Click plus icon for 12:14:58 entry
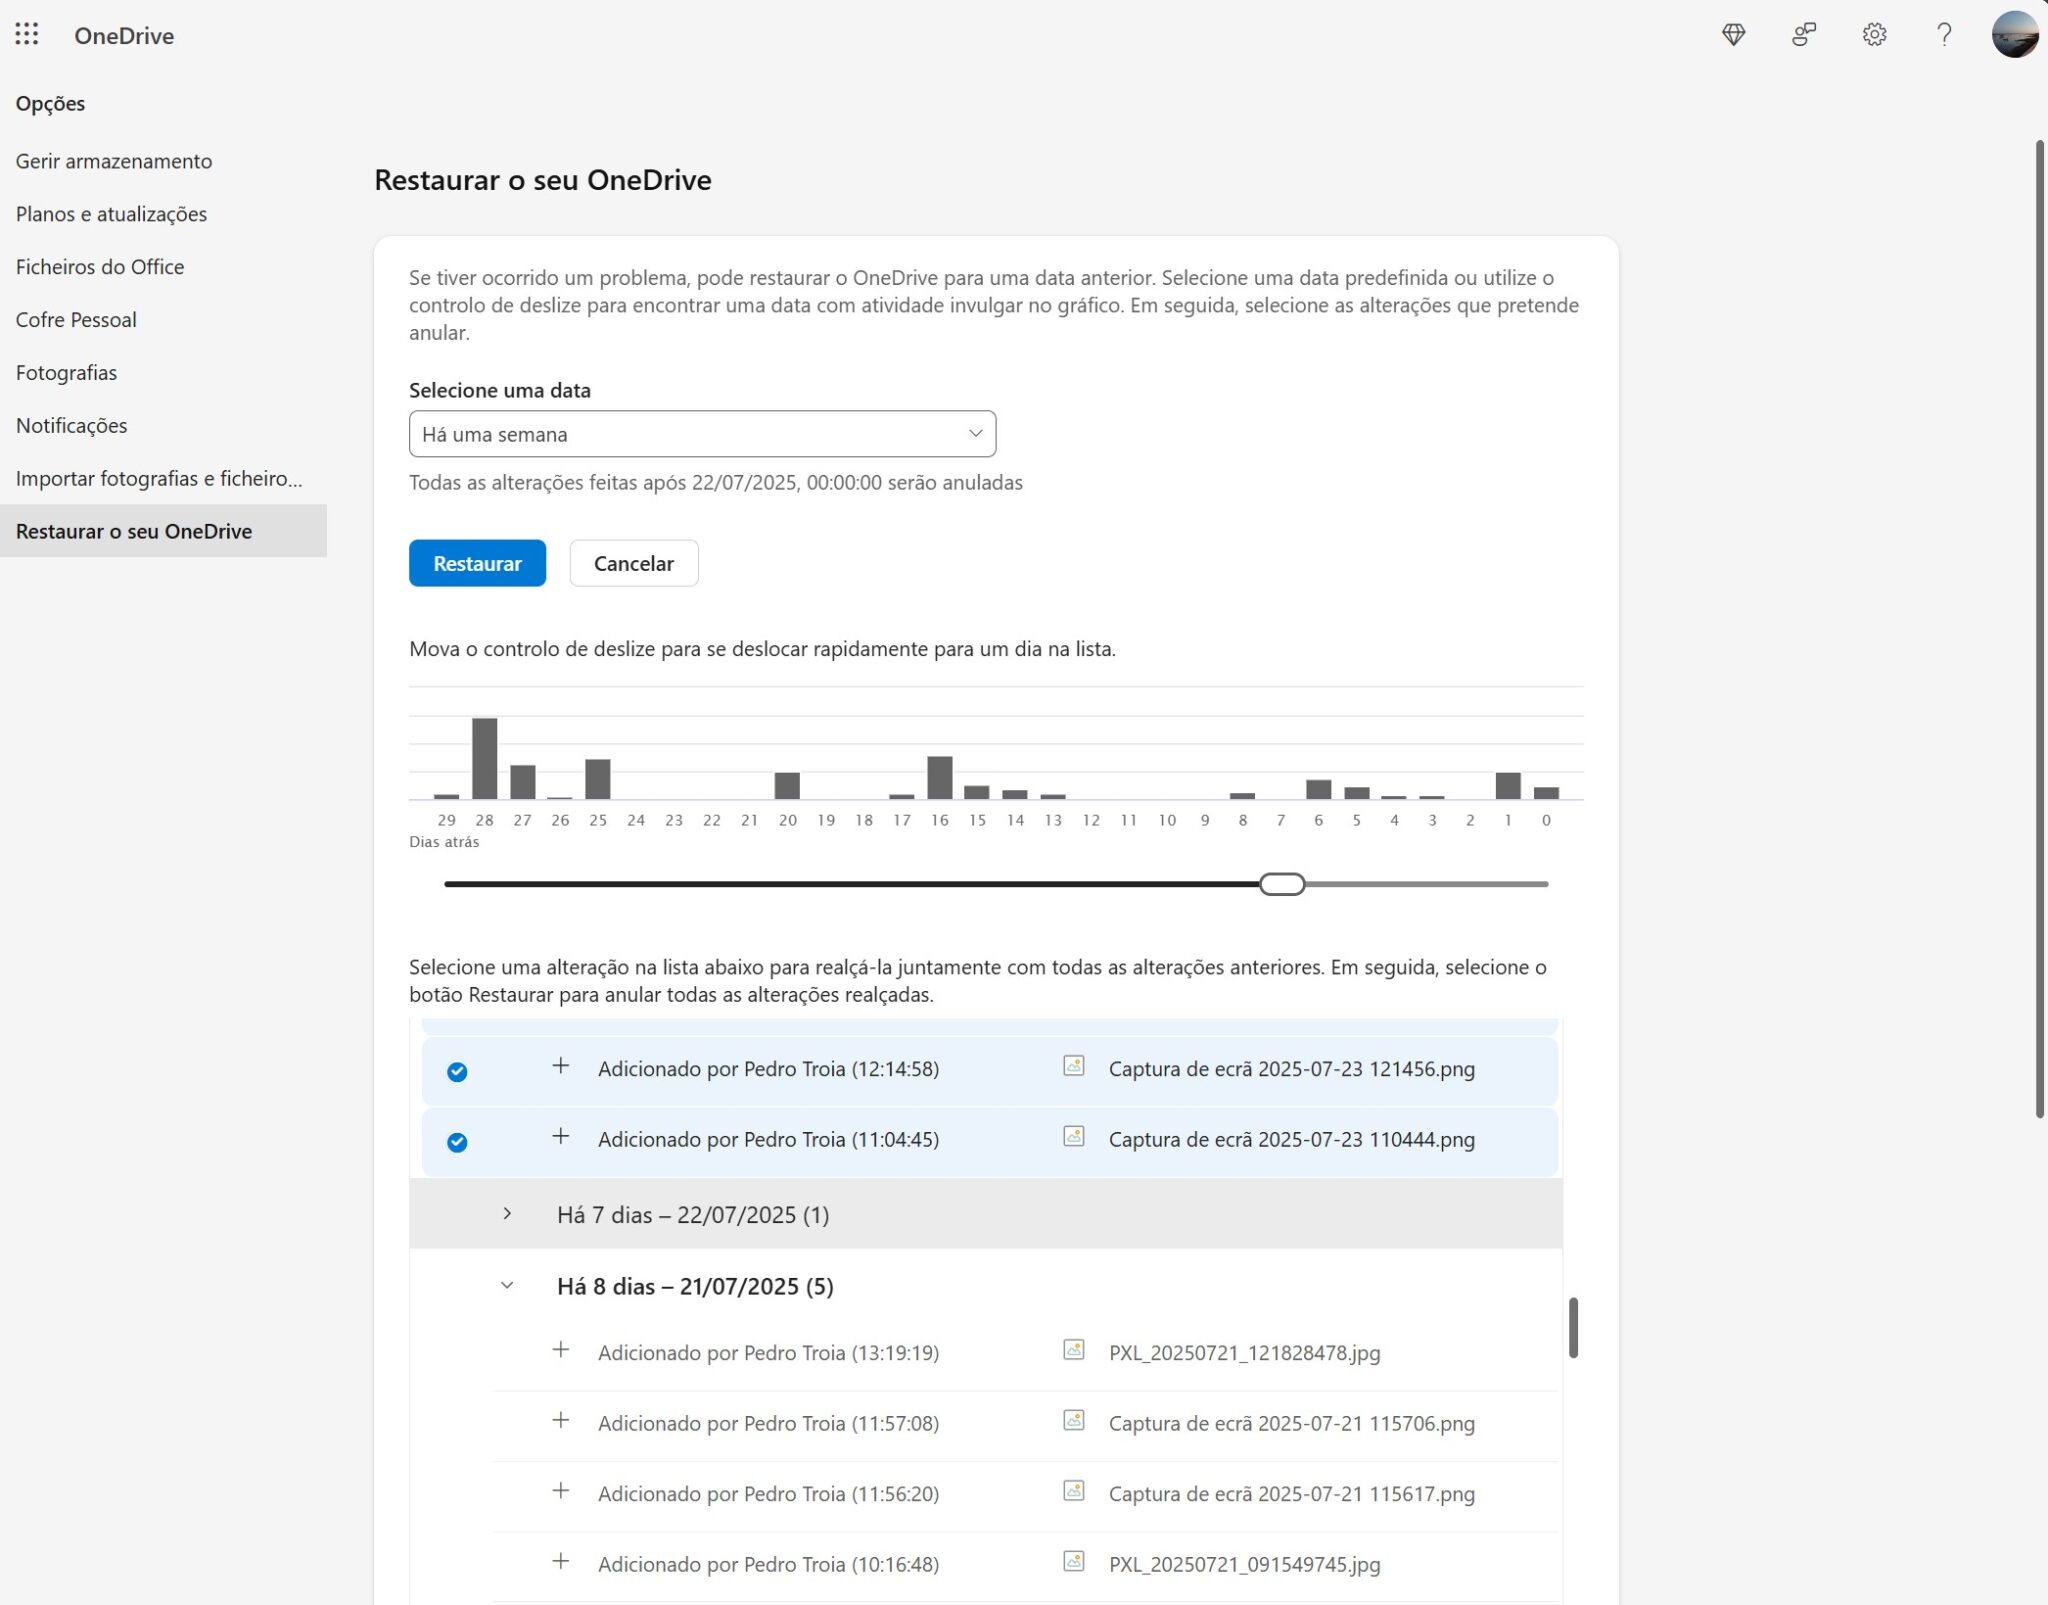This screenshot has height=1605, width=2048. 561,1066
